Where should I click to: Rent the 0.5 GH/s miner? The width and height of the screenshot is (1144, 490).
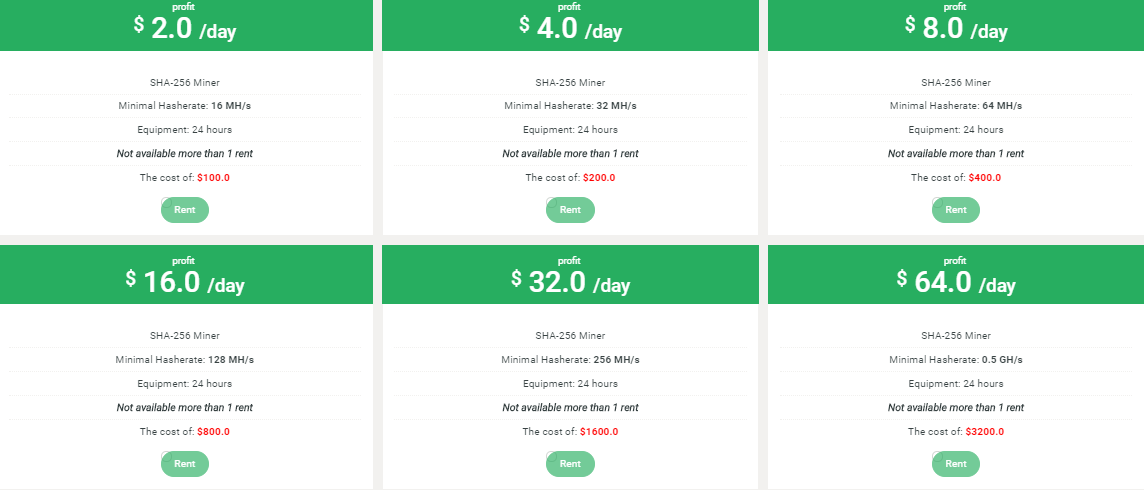tap(956, 464)
